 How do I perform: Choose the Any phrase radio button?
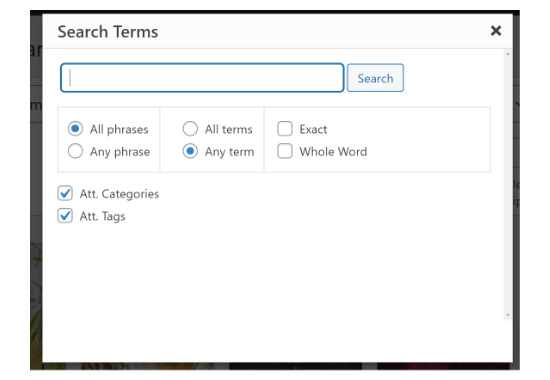[75, 151]
